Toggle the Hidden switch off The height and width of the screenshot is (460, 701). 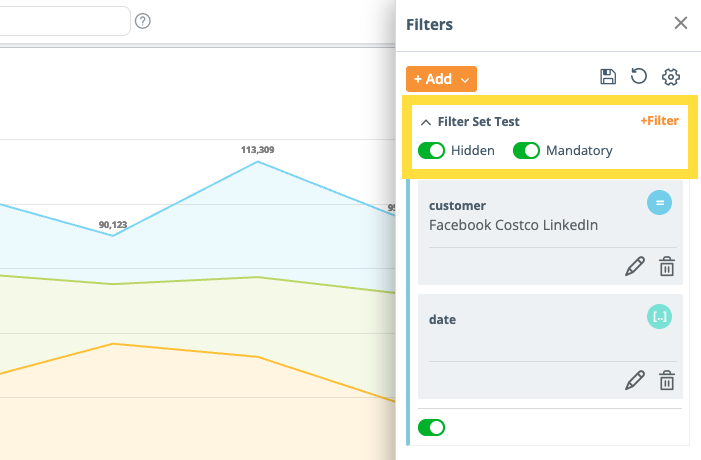point(431,151)
